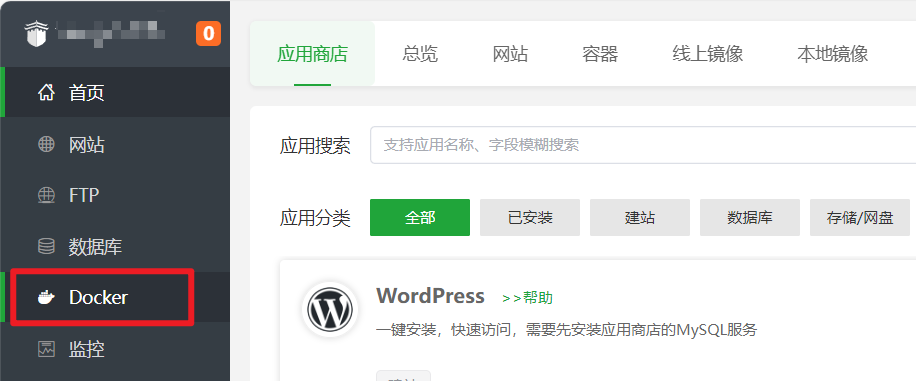Open the WordPress >>帮助 link
This screenshot has width=916, height=381.
coord(528,298)
